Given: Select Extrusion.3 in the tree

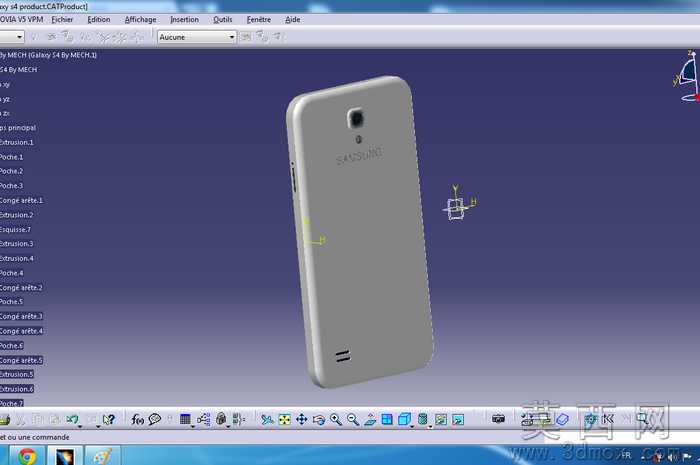Looking at the screenshot, I should point(17,244).
